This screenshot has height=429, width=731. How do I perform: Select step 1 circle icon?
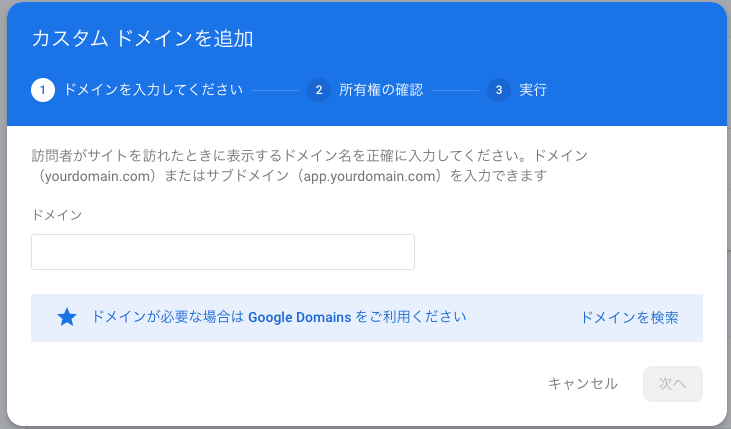click(43, 90)
